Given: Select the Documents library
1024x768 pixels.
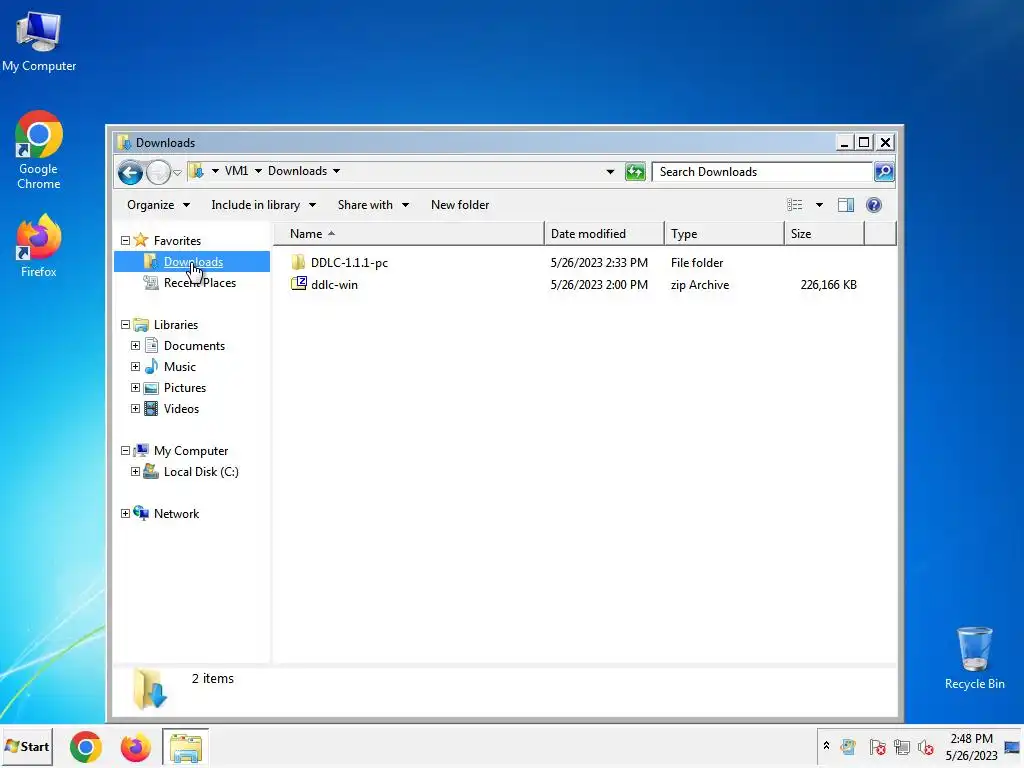Looking at the screenshot, I should tap(194, 345).
